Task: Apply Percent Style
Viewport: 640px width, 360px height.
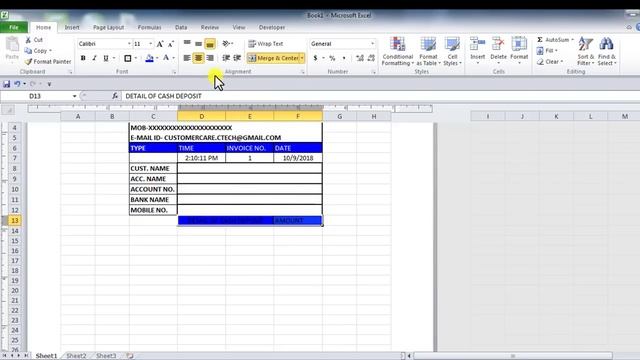Action: pos(332,58)
